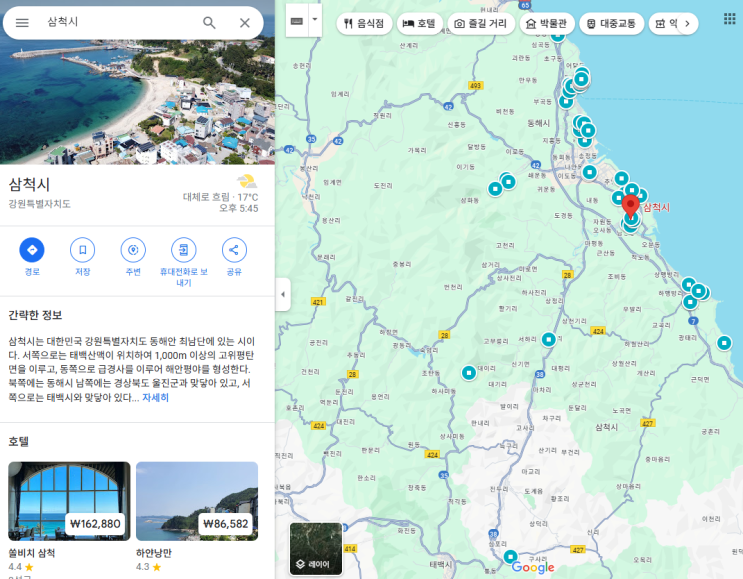Open 하얀낭만 hotel photo card
Screen dimensions: 743x579
197,501
